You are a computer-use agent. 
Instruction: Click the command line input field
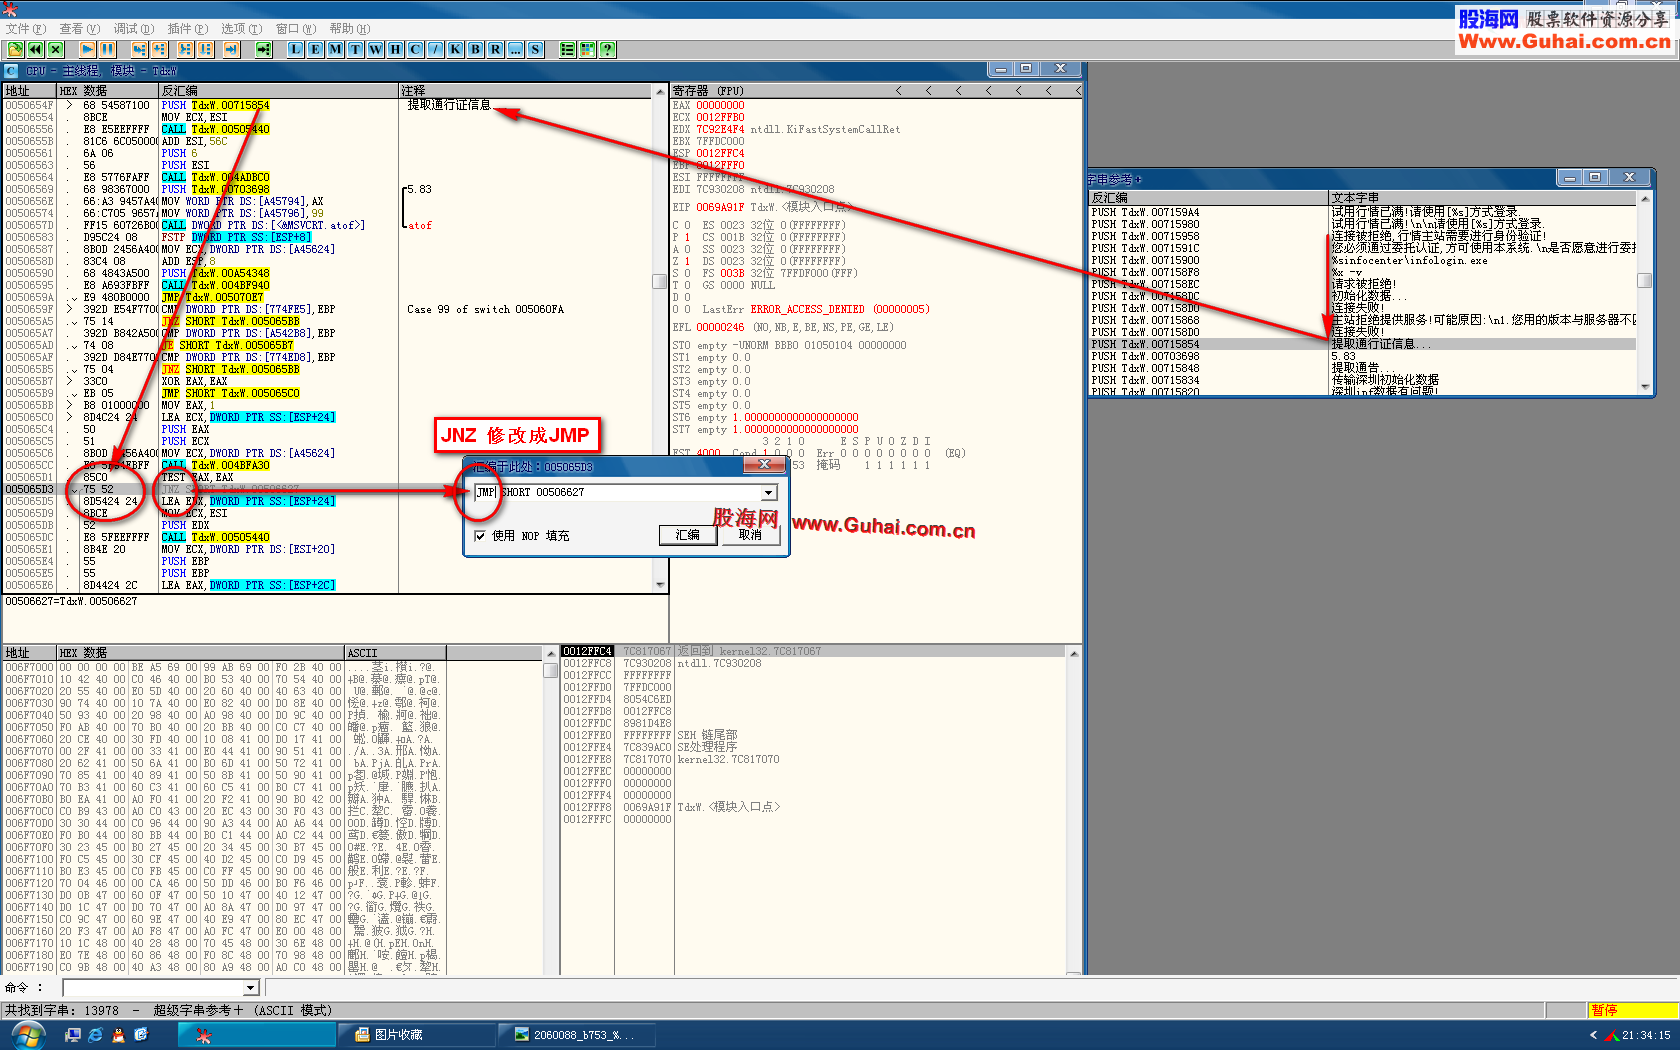[153, 988]
